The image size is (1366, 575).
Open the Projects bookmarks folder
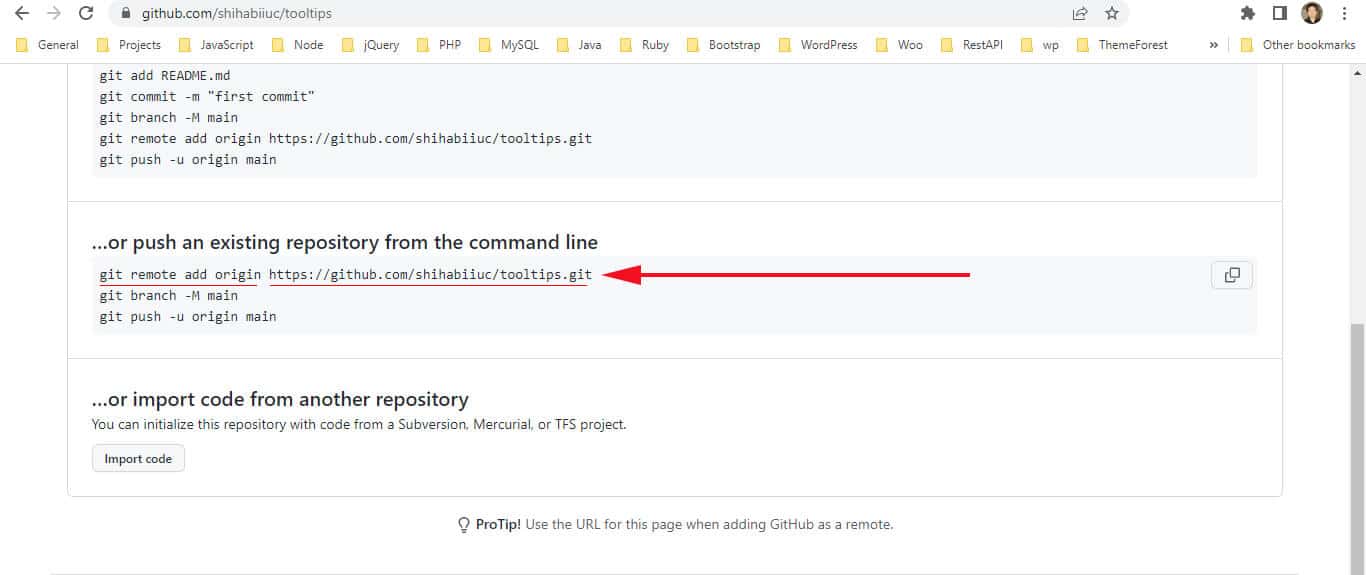[x=128, y=45]
